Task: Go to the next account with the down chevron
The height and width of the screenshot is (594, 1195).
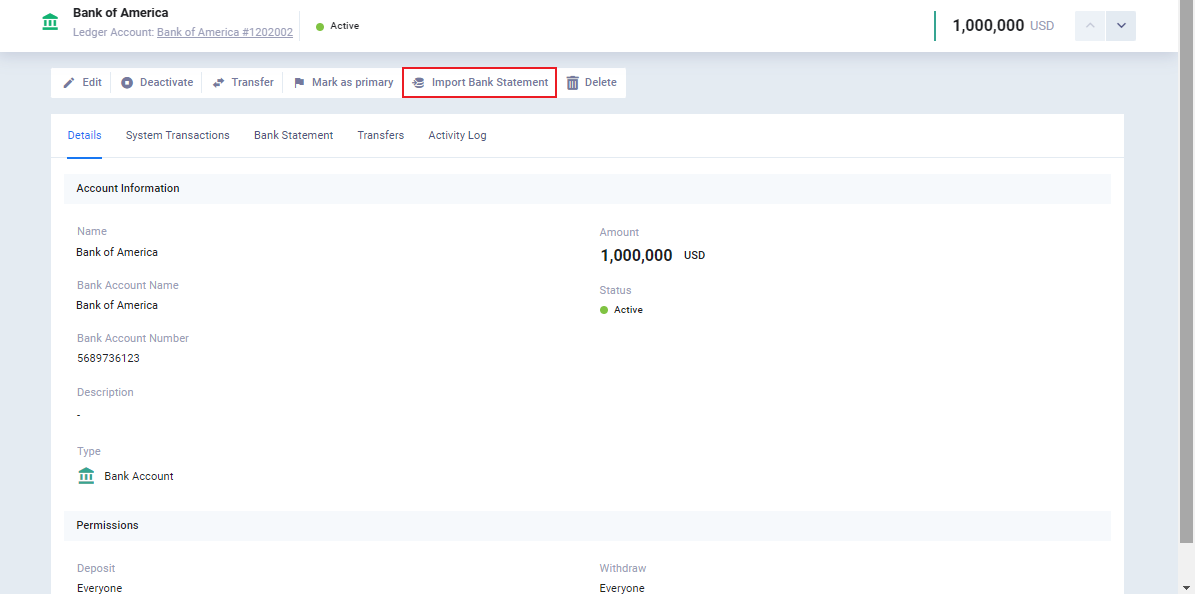Action: 1121,26
